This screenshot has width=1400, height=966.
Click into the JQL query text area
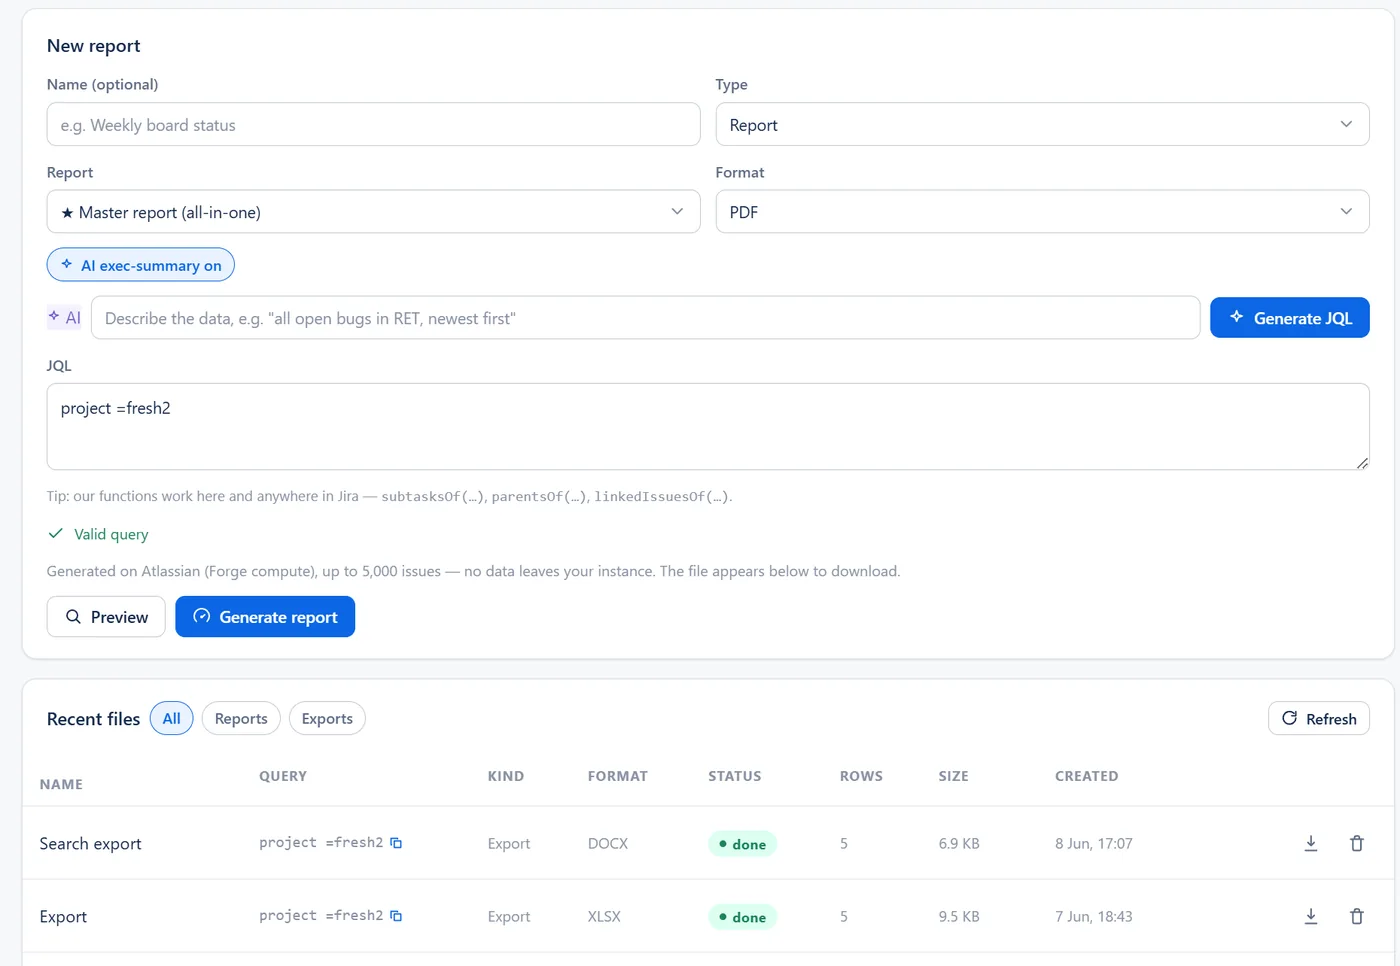coord(708,427)
